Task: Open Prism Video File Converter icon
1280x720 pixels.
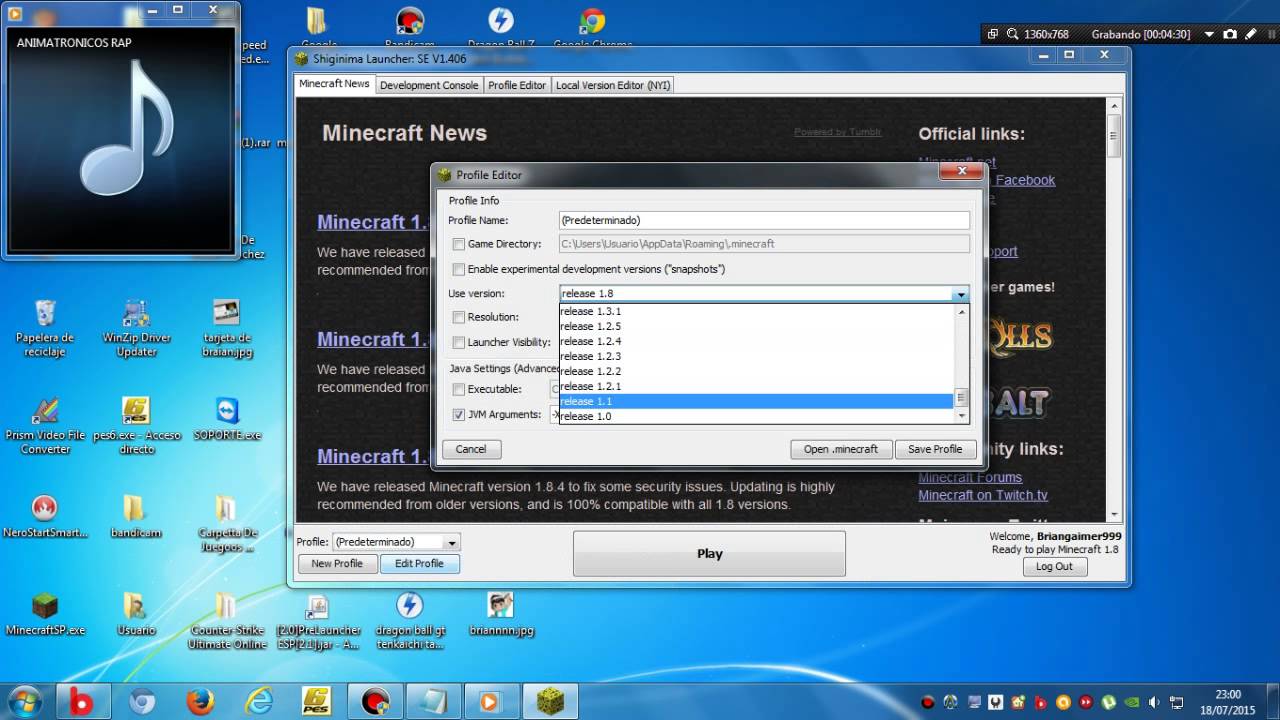Action: [x=45, y=426]
